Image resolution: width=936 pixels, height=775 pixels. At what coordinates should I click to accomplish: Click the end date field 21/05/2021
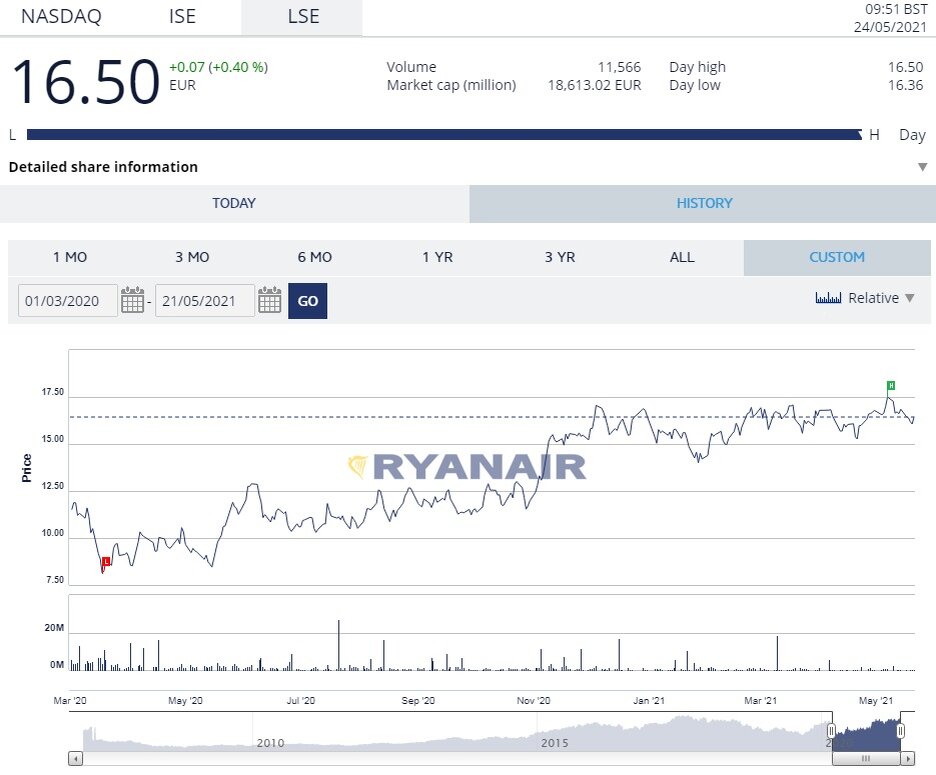point(205,300)
